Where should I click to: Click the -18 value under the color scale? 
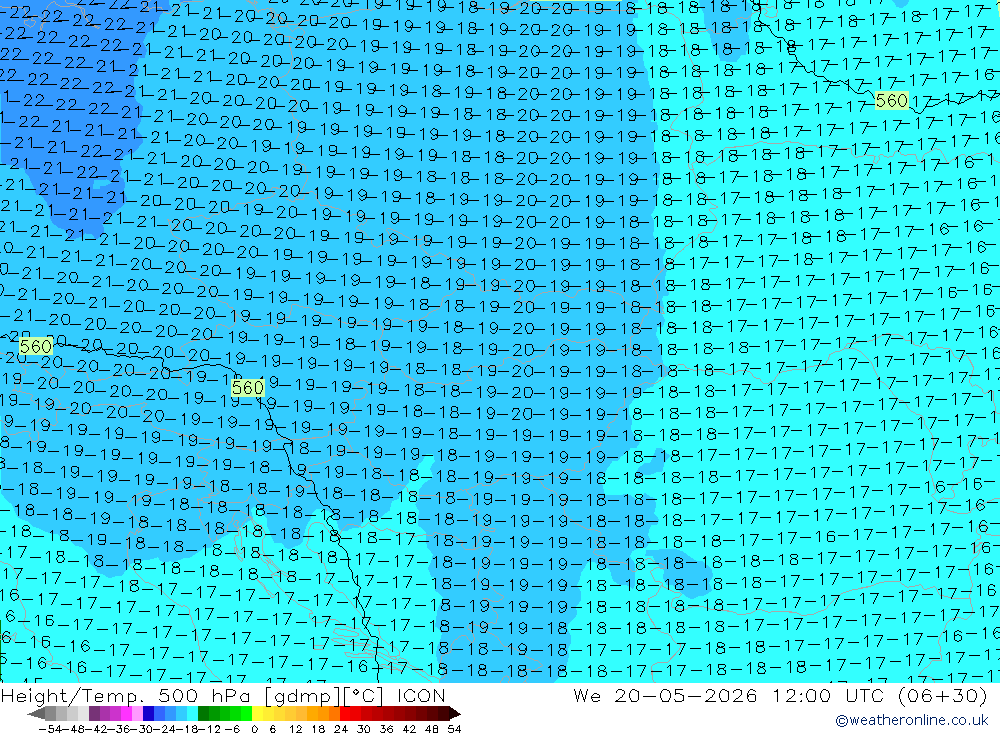[188, 729]
